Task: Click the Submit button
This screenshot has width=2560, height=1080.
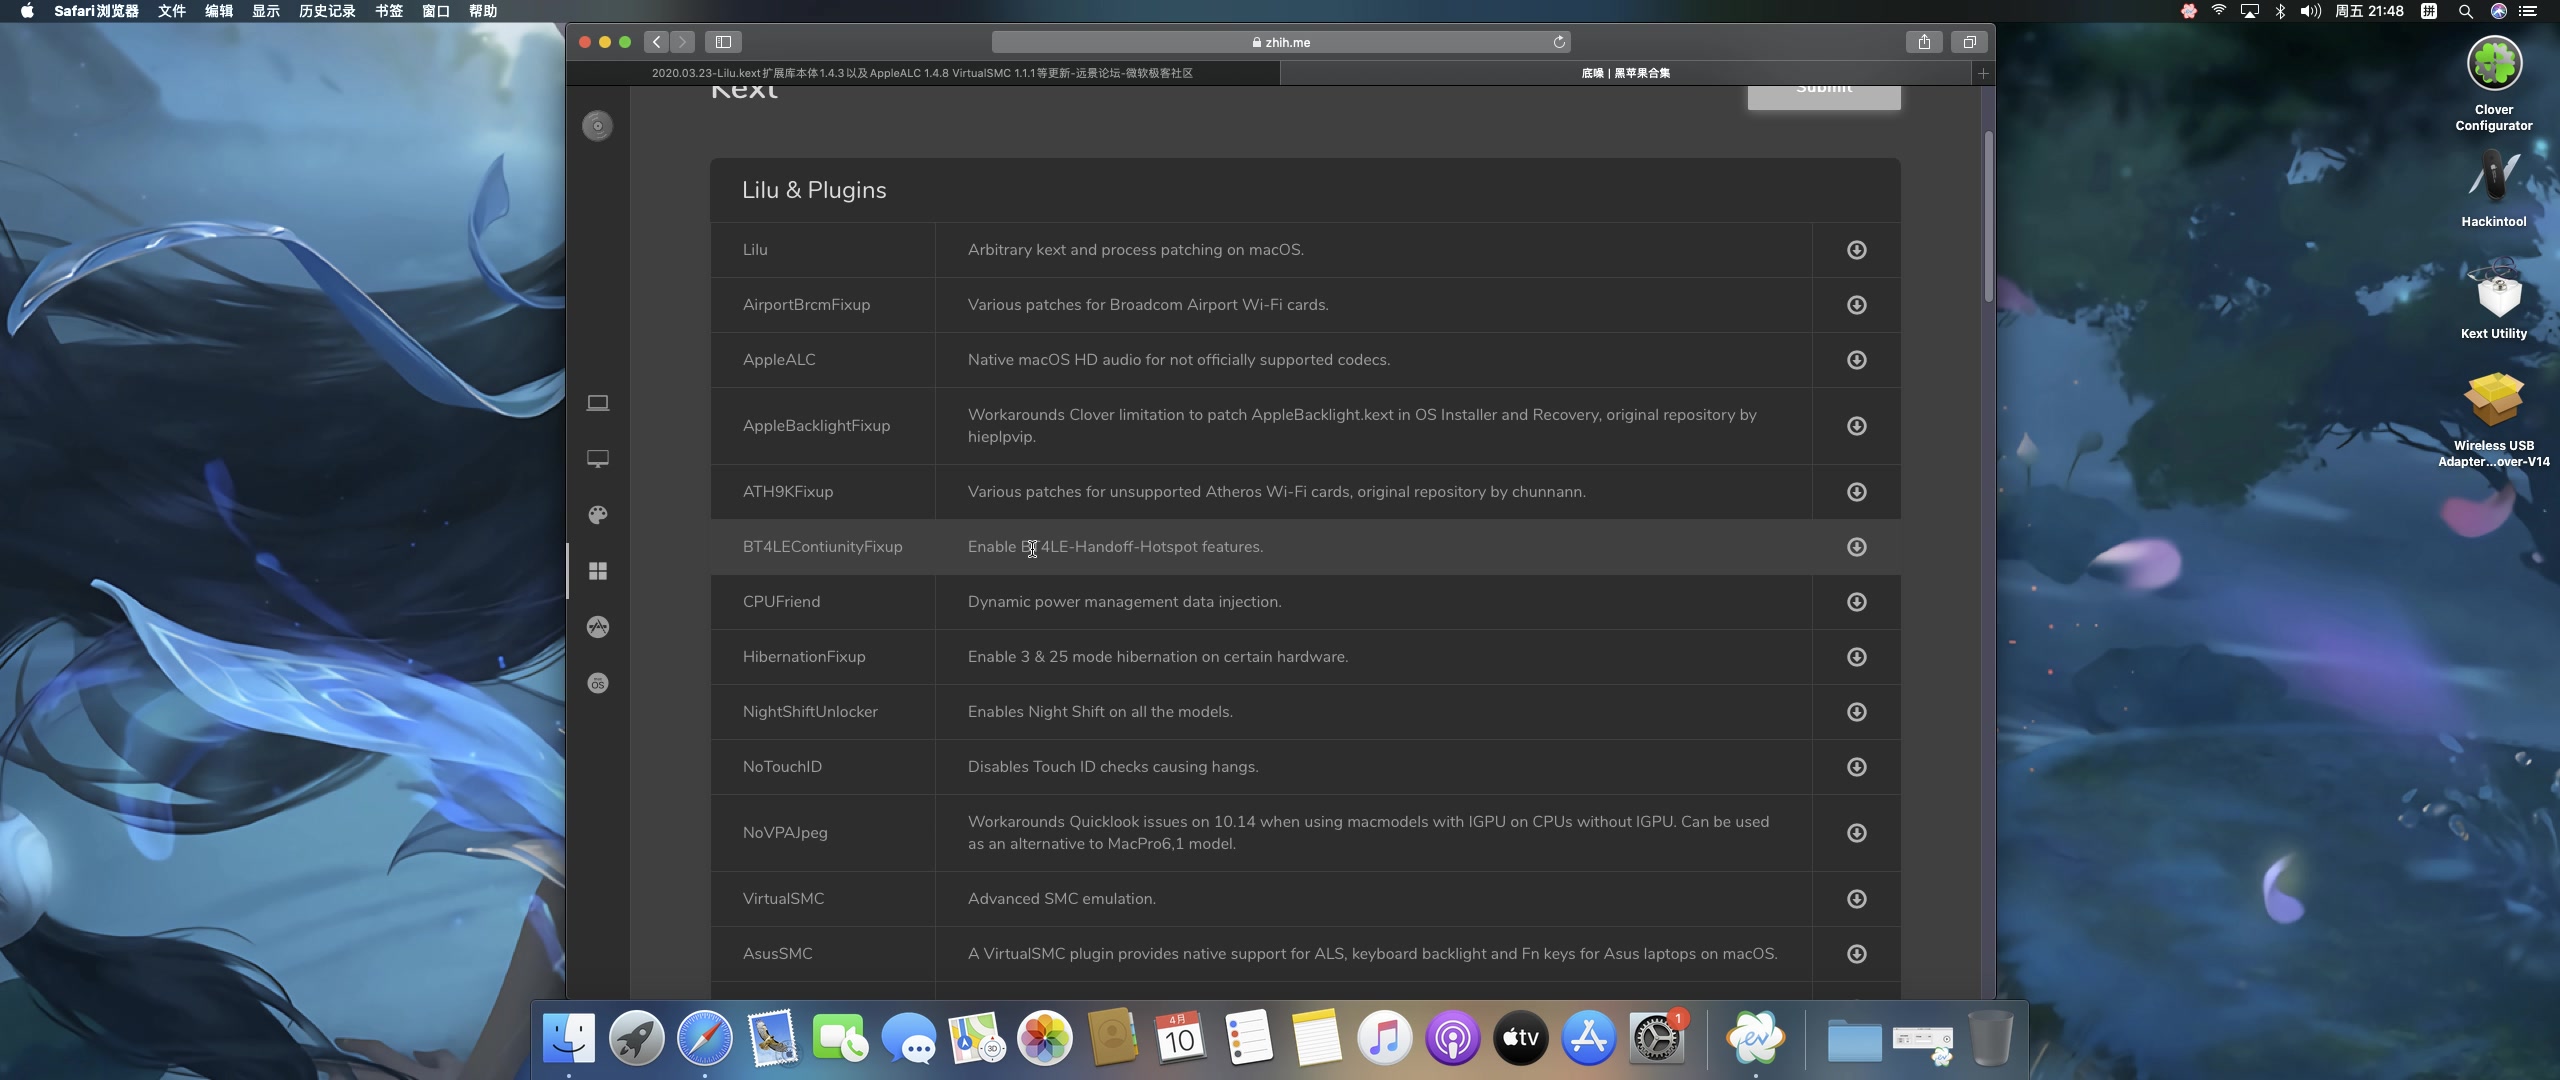Action: (x=1824, y=96)
